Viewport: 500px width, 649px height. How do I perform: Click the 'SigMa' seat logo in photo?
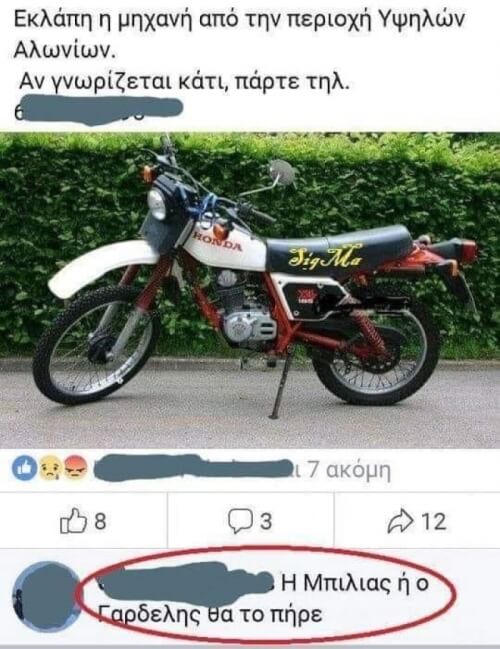tap(325, 257)
